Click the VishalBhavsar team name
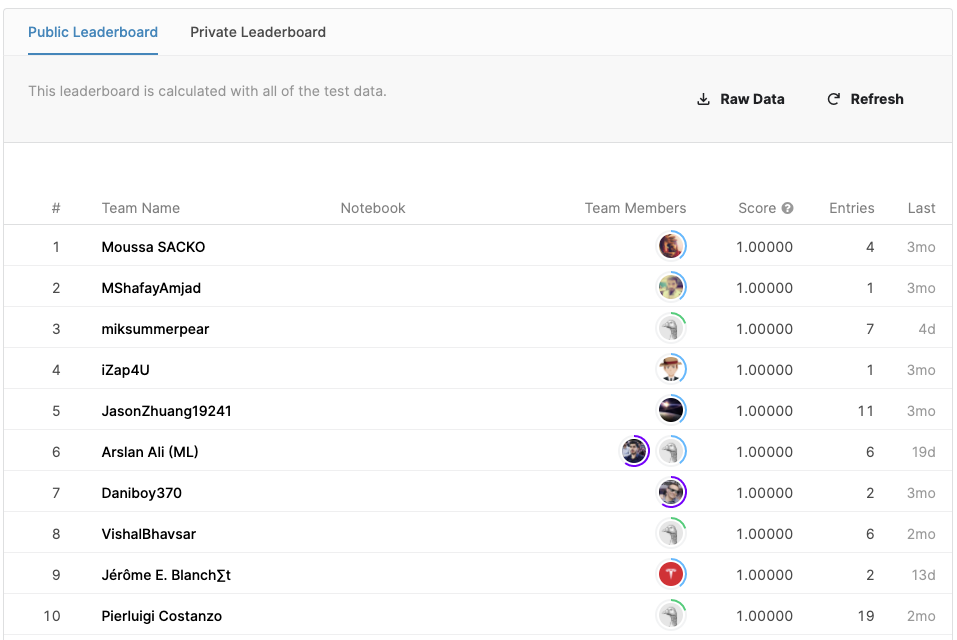The height and width of the screenshot is (640, 957). (x=148, y=534)
